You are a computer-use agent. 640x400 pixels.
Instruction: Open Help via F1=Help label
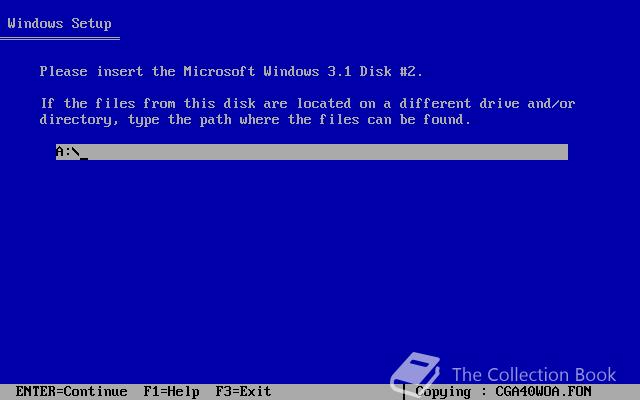tap(171, 391)
